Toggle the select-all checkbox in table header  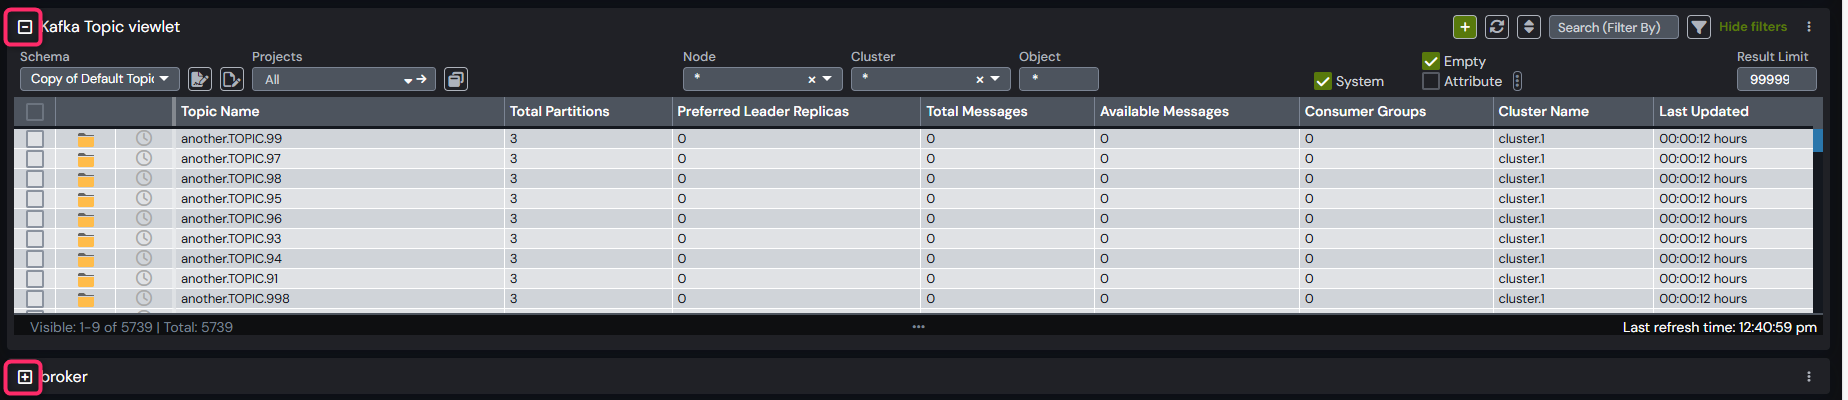(x=35, y=112)
